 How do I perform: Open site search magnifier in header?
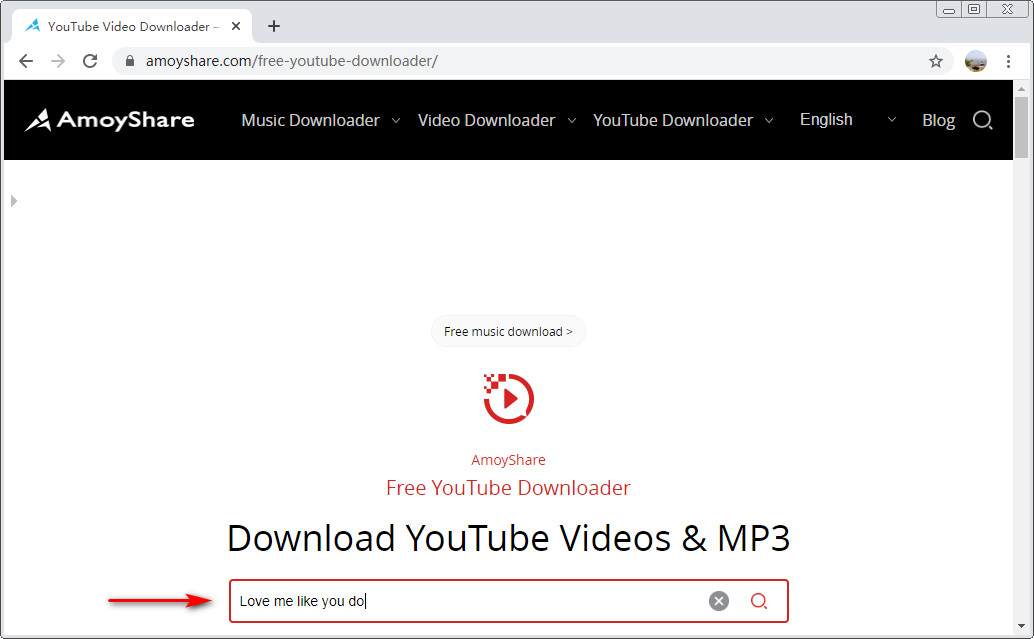pos(983,120)
